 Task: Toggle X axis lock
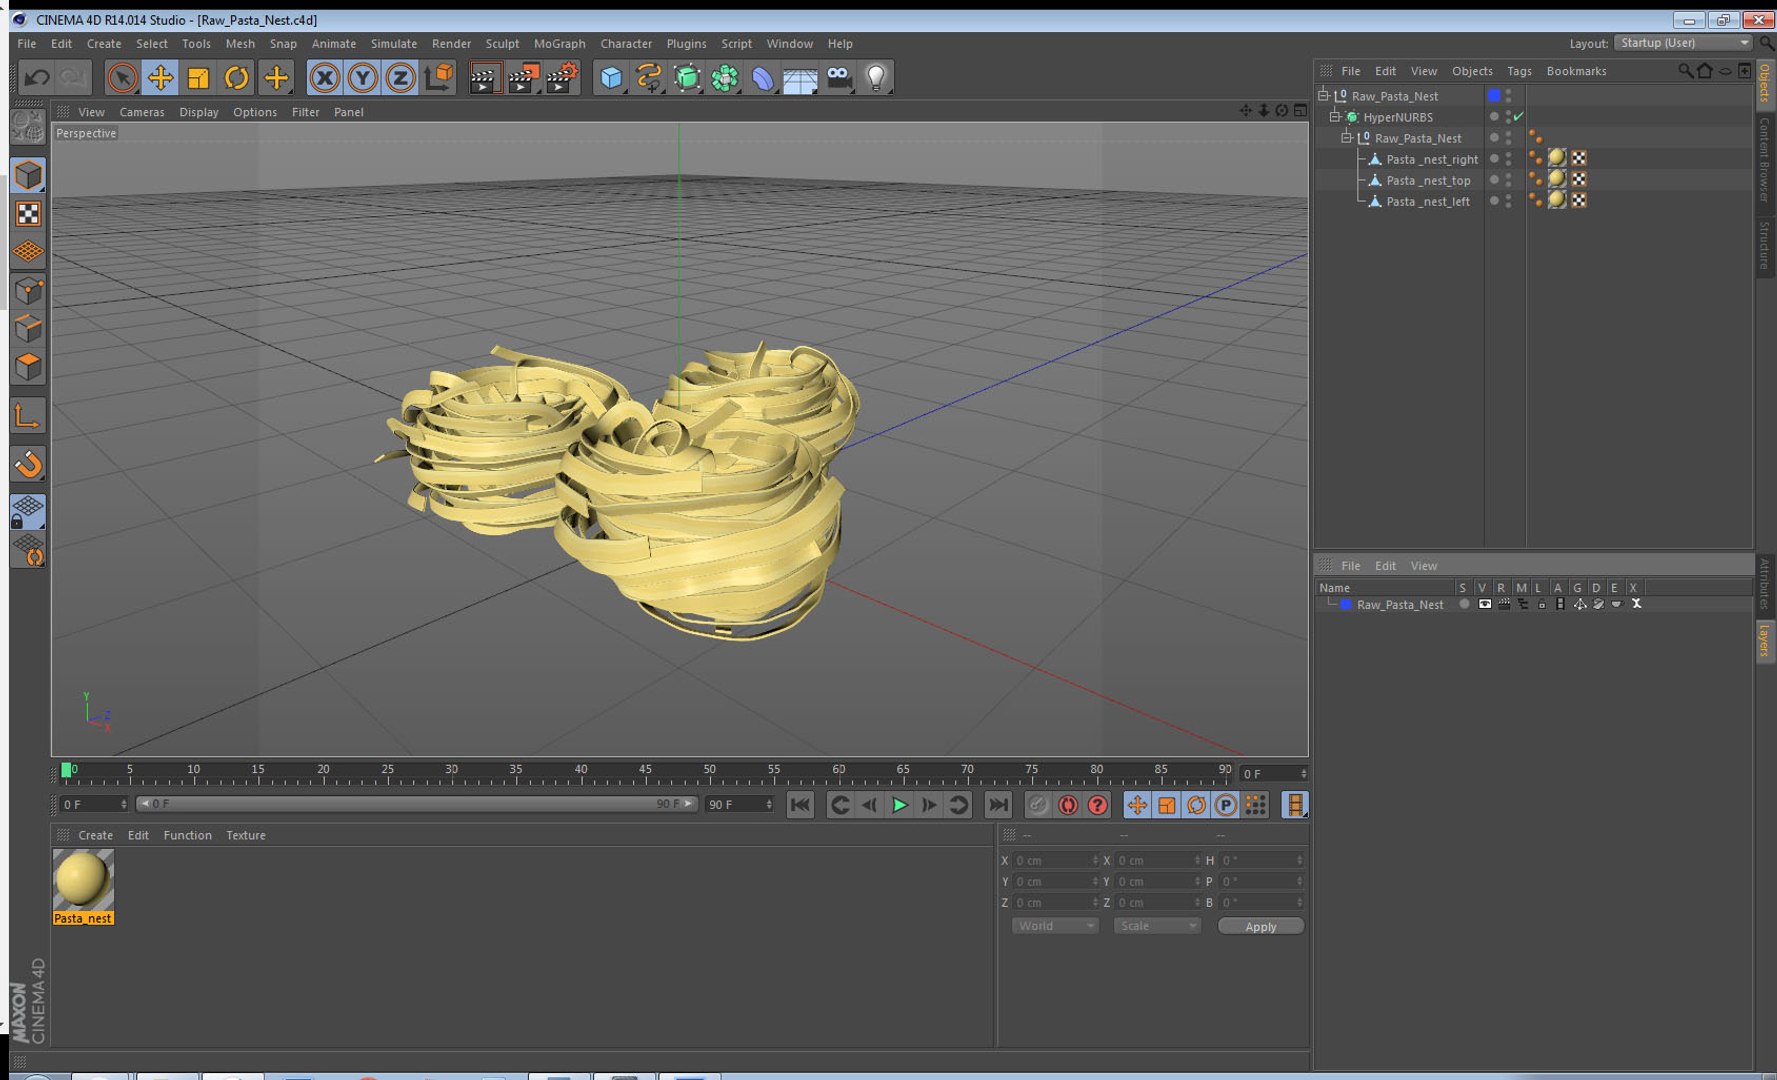click(x=324, y=77)
